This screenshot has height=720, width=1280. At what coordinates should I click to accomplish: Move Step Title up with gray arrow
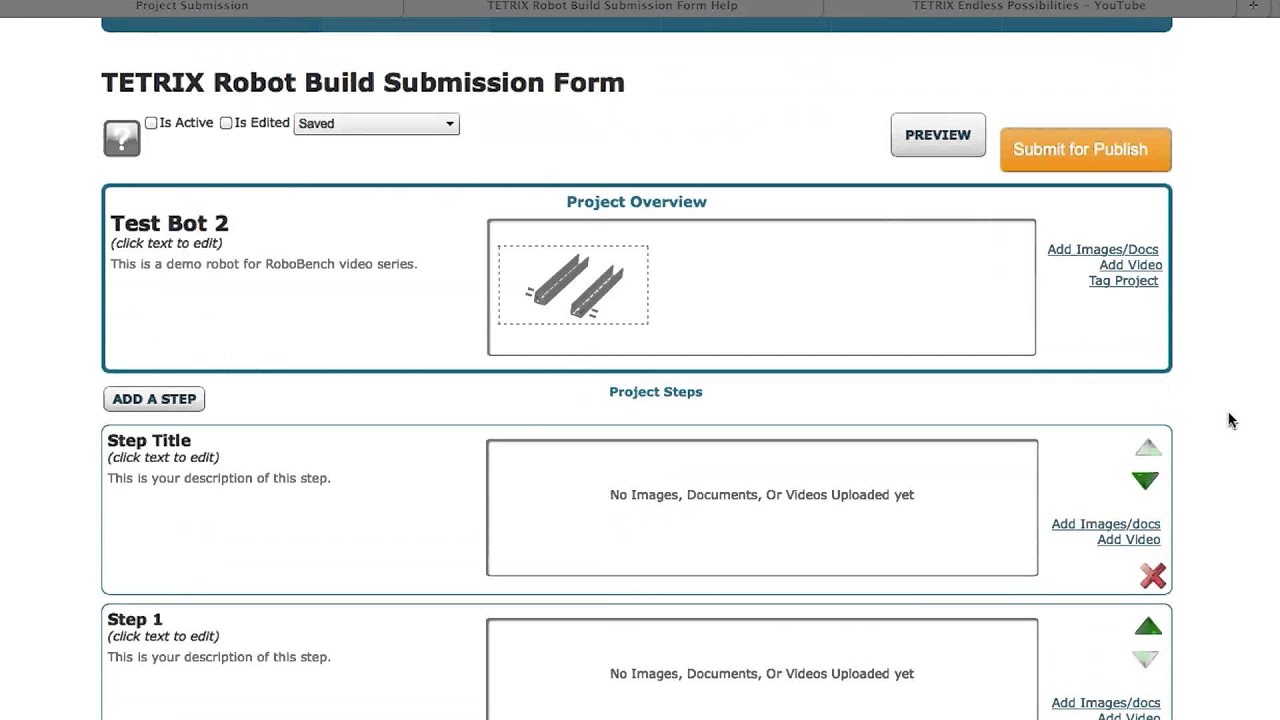(x=1147, y=448)
